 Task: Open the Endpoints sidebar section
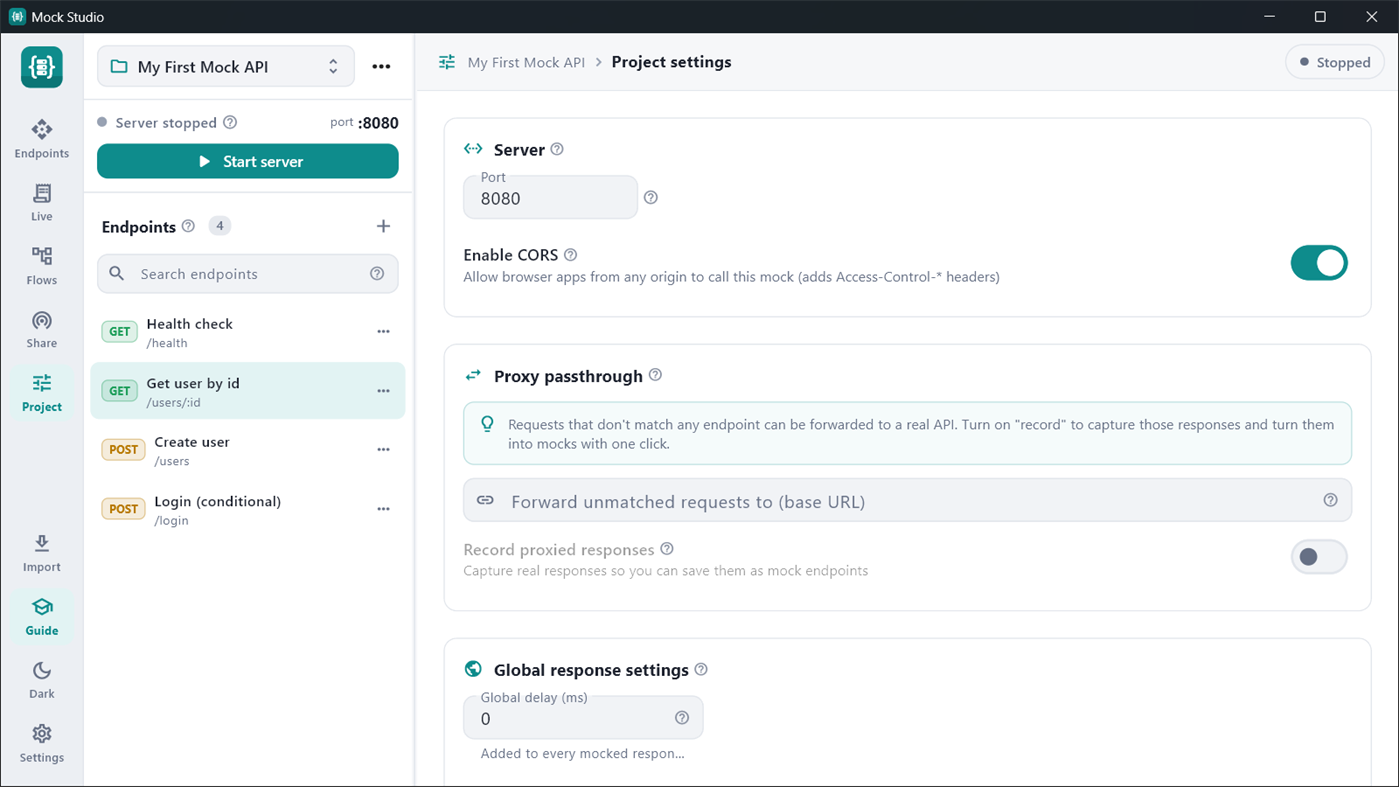[x=42, y=139]
